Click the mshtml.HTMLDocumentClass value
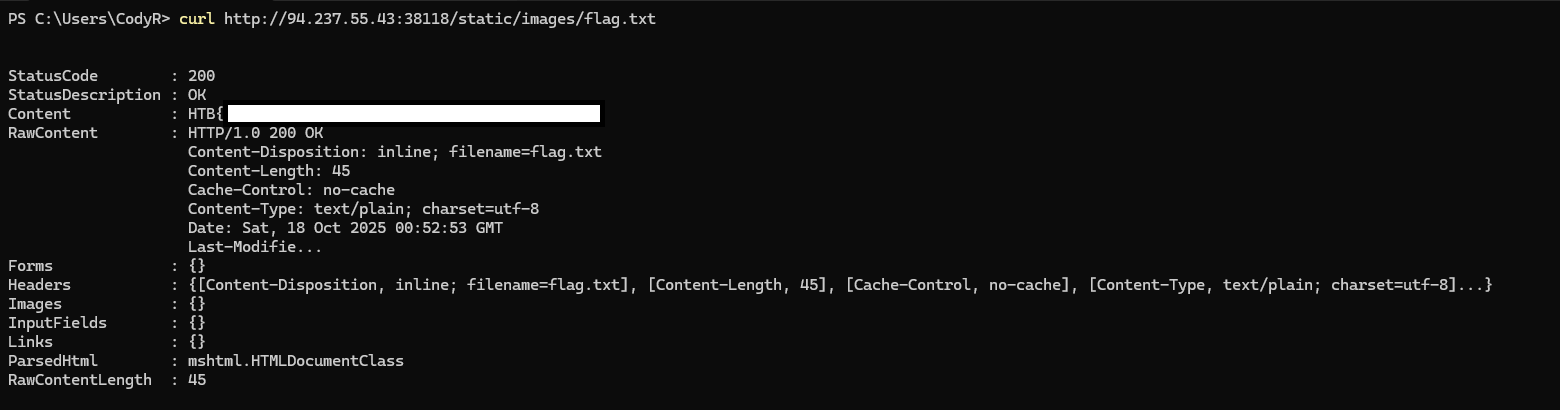The image size is (1560, 410). click(295, 361)
